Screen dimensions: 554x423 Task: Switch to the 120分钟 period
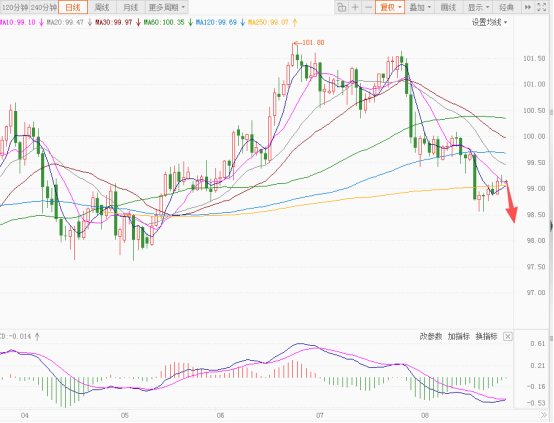[14, 7]
